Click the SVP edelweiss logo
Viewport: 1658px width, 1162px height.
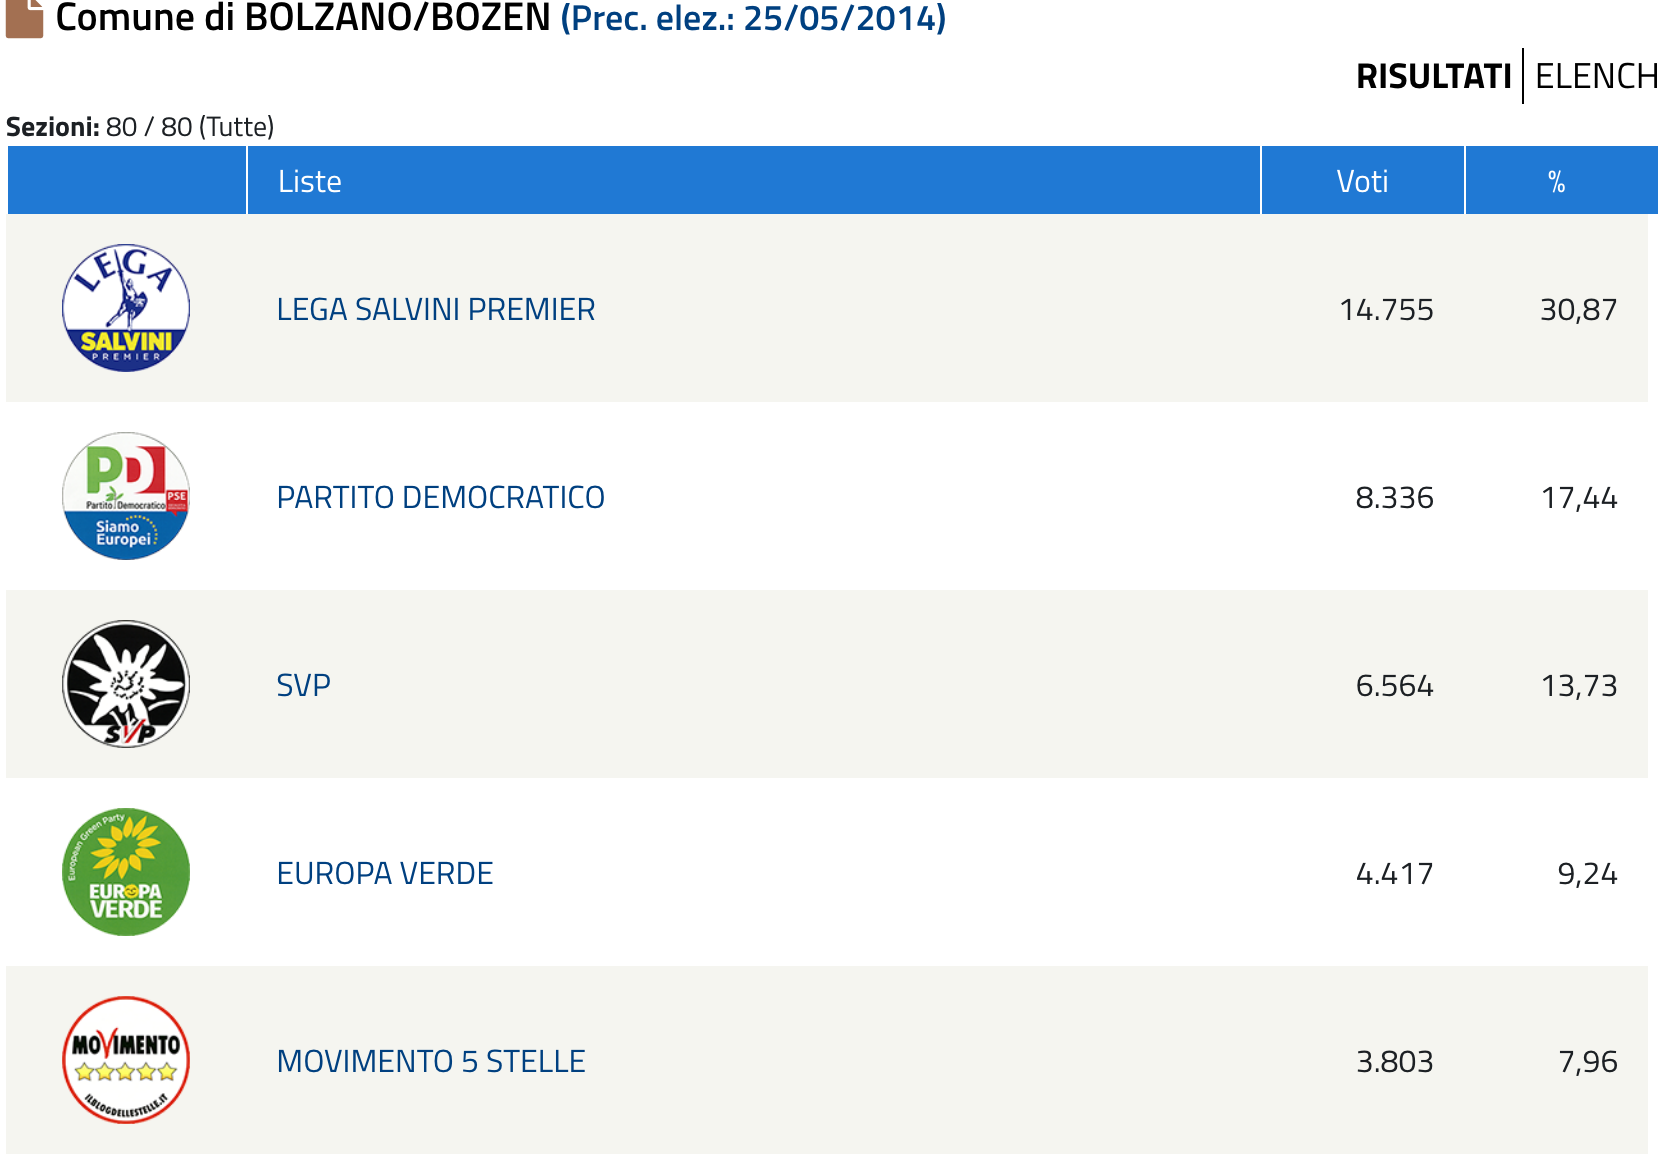[126, 684]
